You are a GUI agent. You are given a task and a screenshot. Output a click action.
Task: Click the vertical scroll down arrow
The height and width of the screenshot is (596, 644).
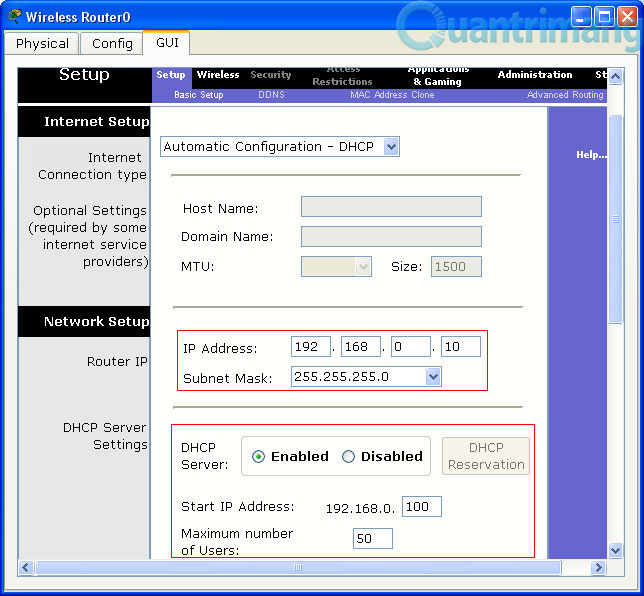pos(615,550)
